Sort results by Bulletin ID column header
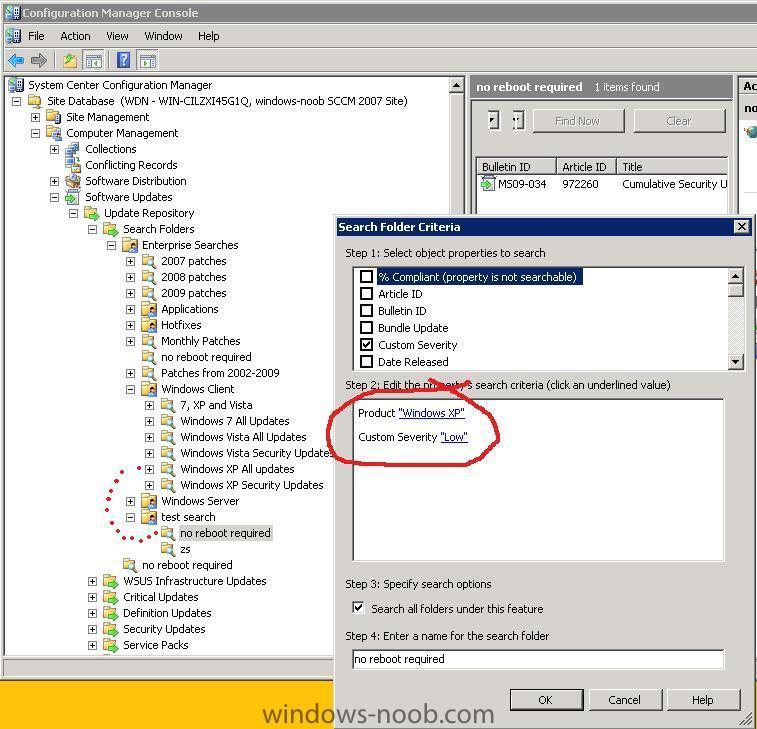 [516, 167]
